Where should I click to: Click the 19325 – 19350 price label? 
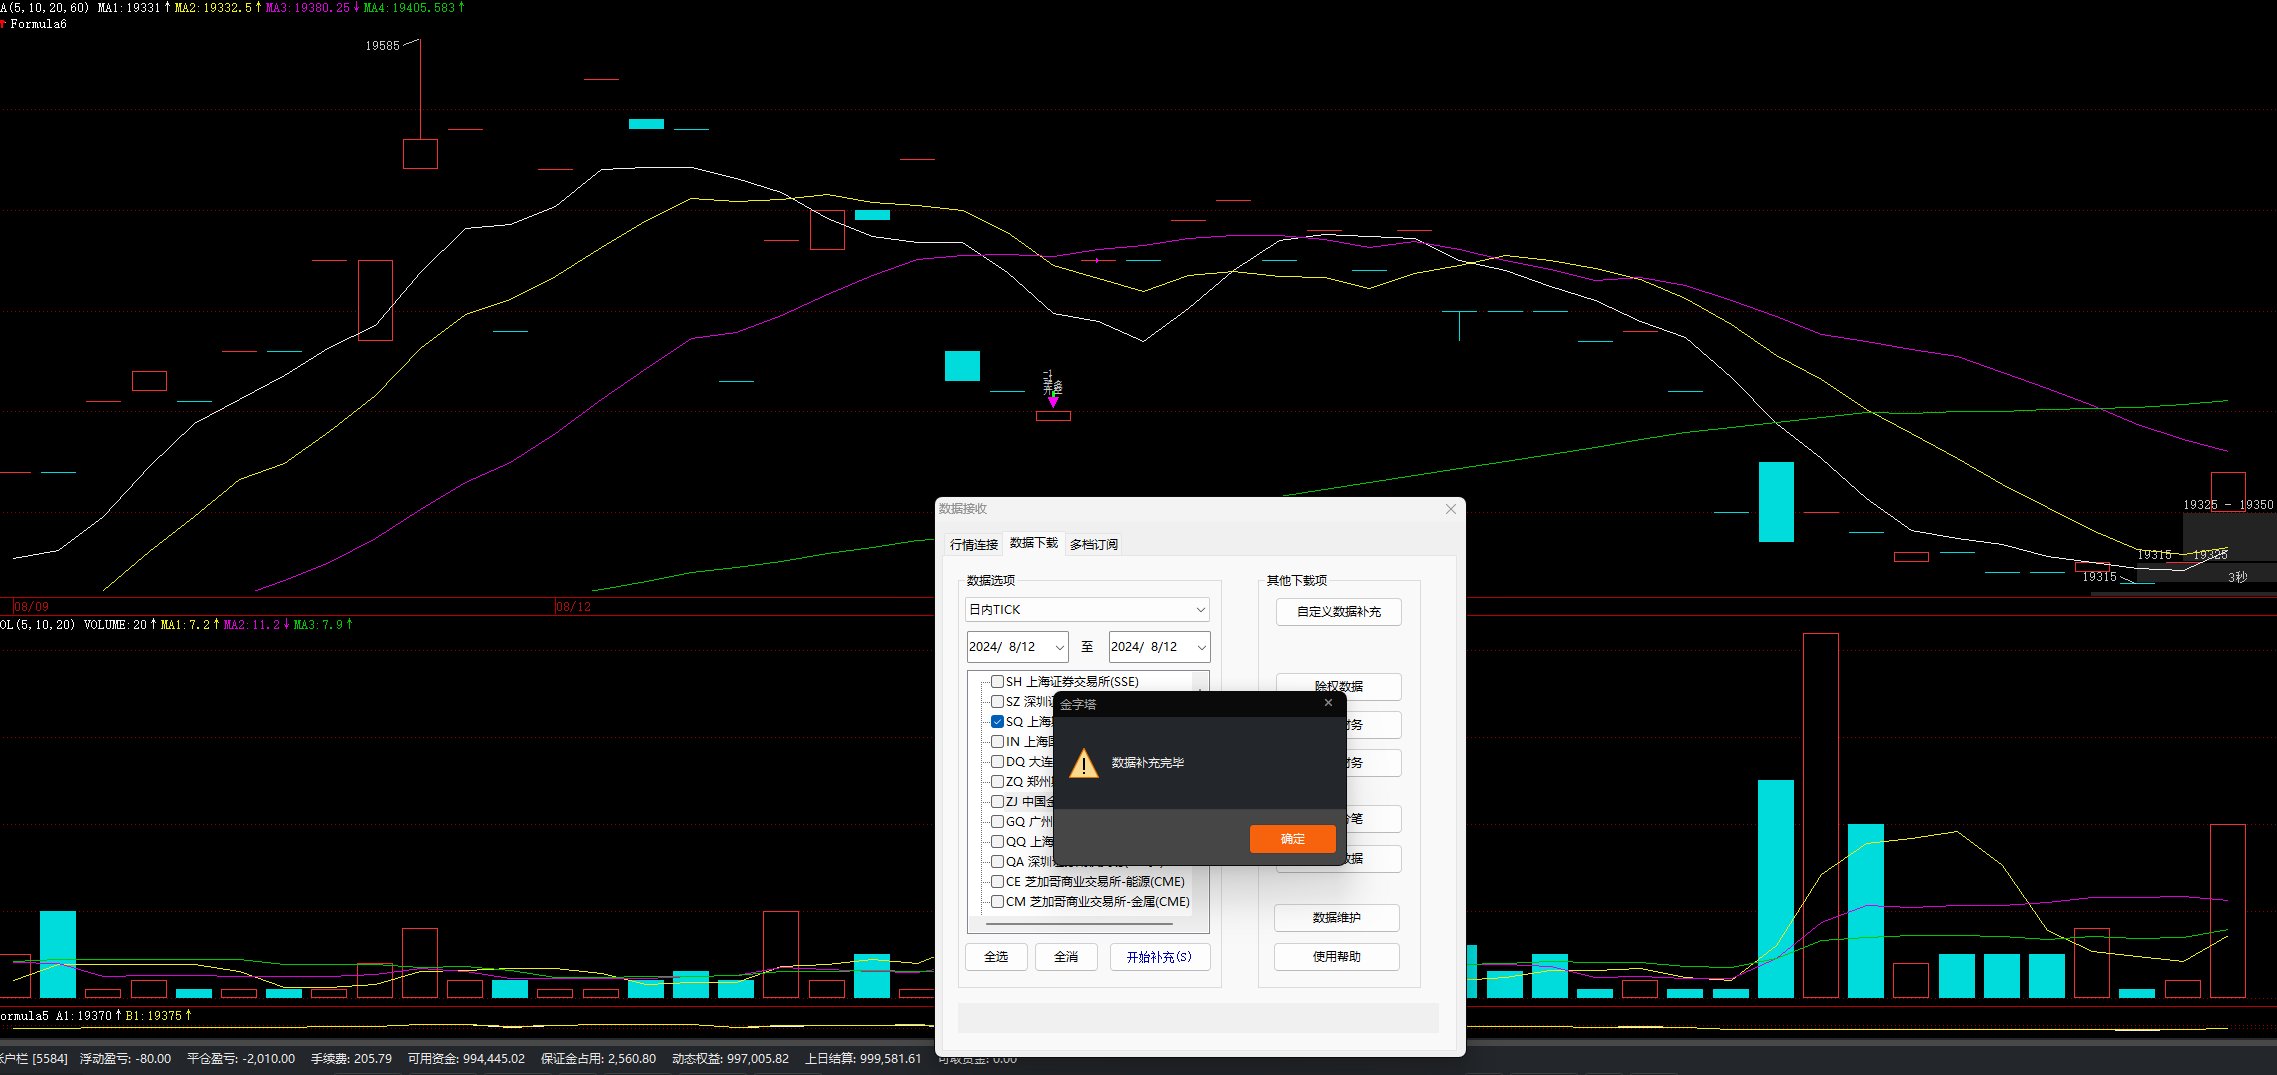click(2228, 505)
